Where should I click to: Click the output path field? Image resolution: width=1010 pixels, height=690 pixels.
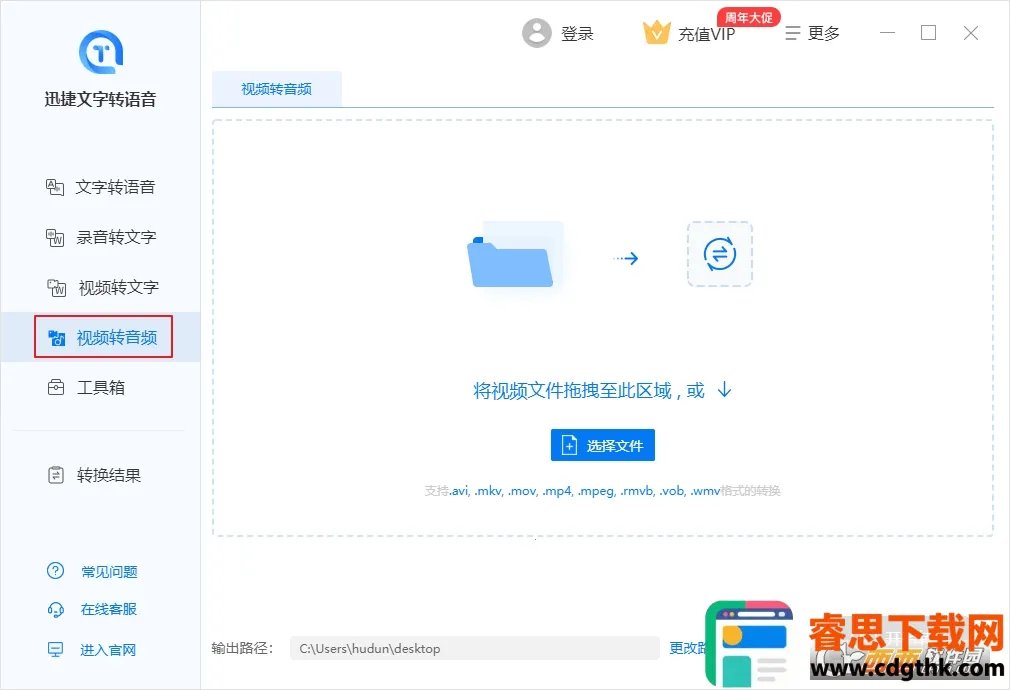pyautogui.click(x=474, y=648)
